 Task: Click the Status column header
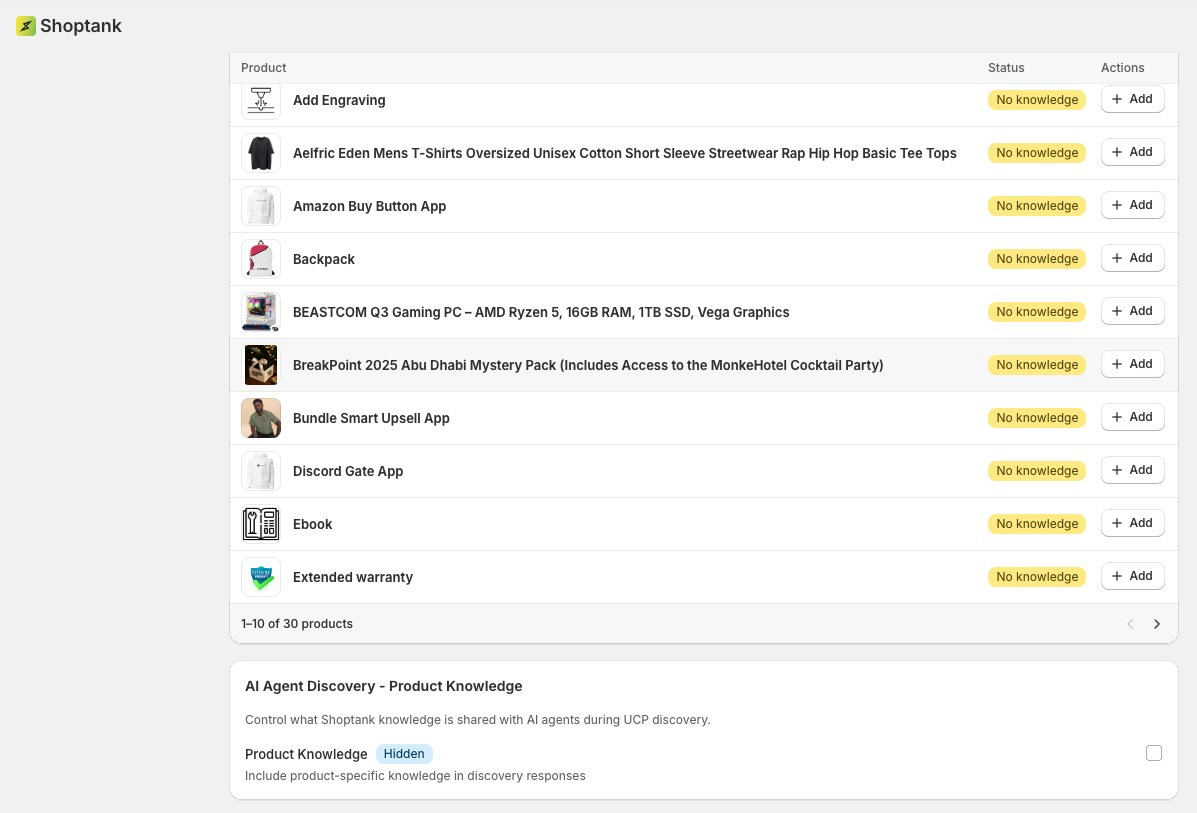coord(1005,68)
